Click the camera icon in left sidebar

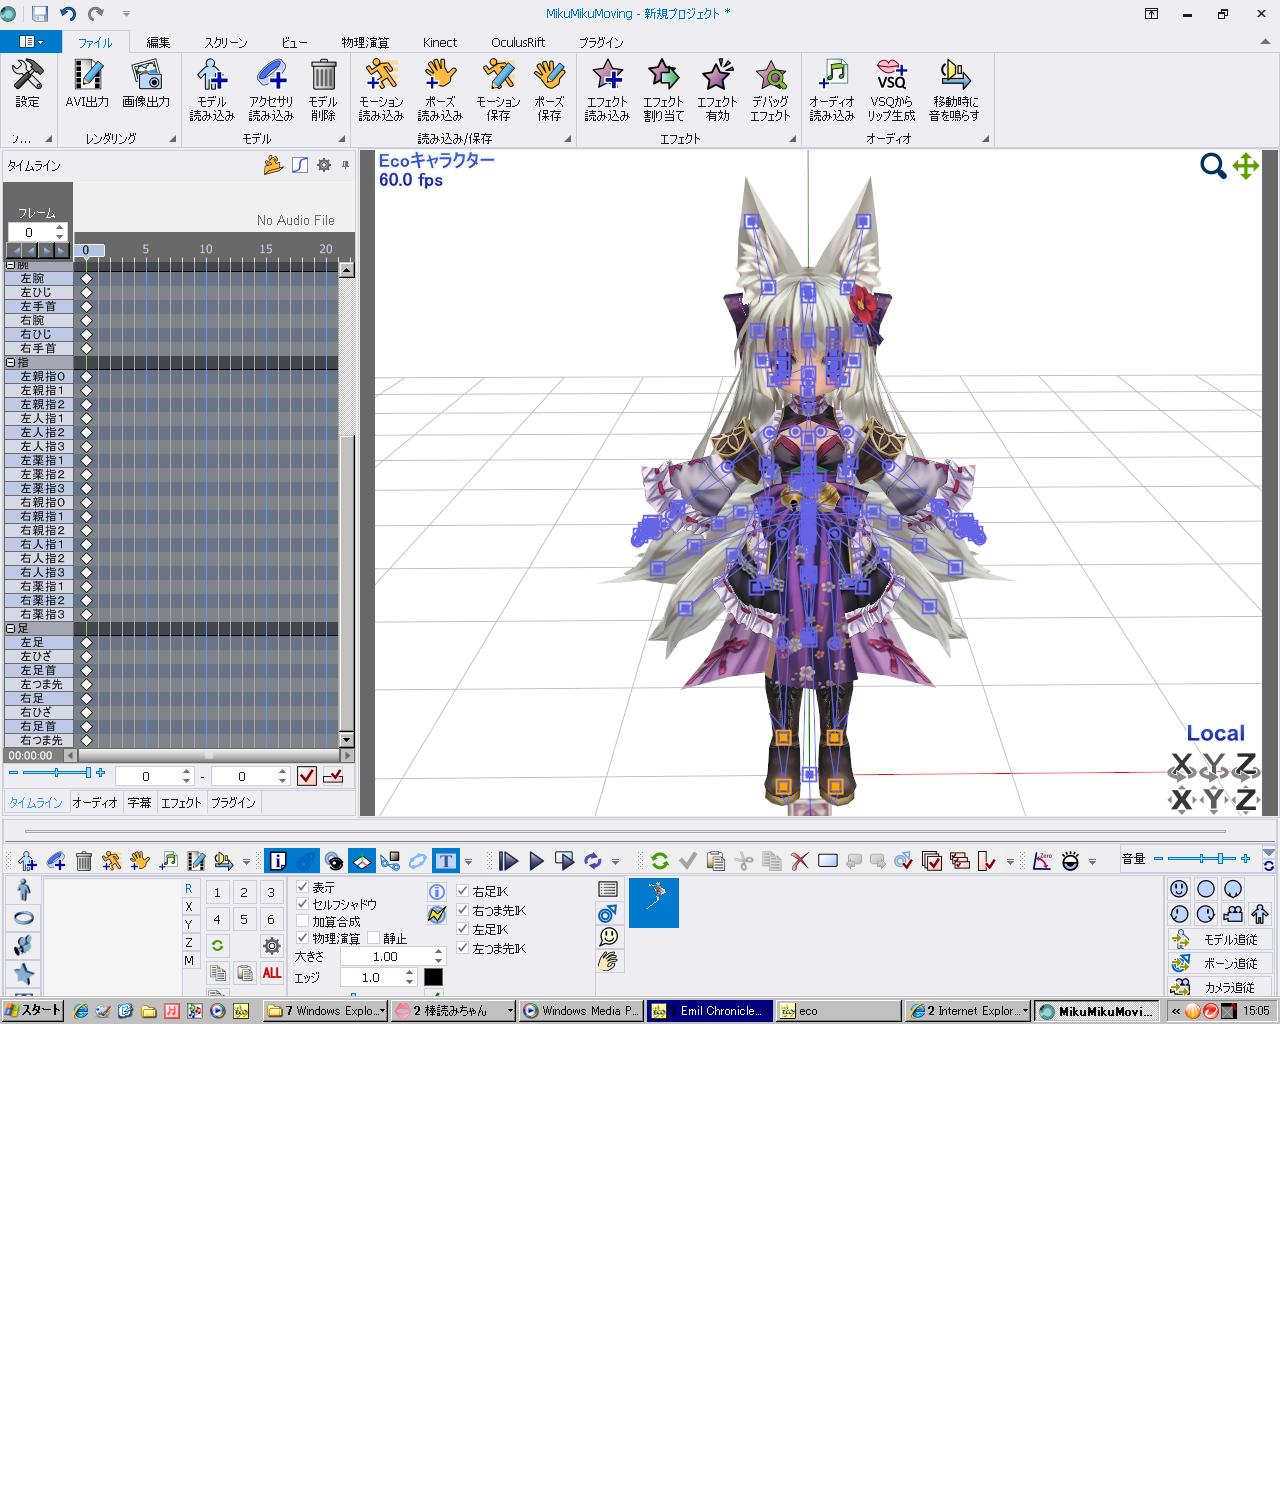[x=24, y=945]
